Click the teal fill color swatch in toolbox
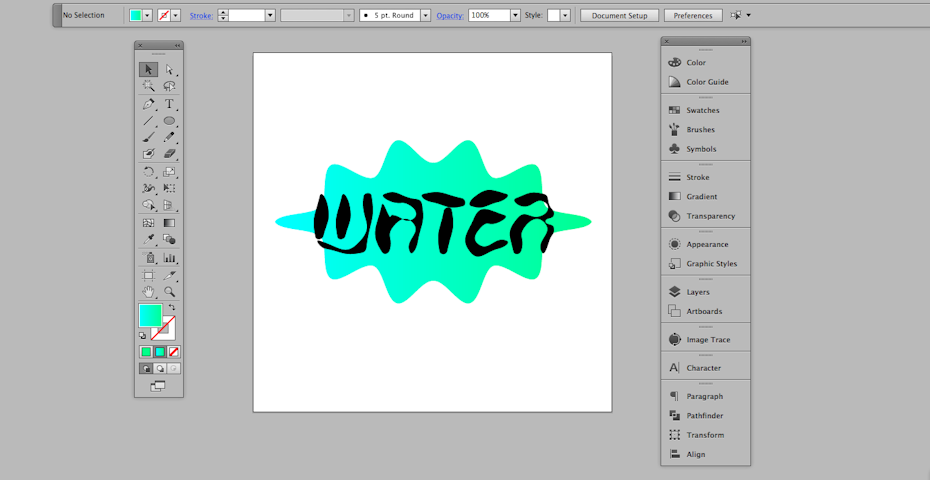The image size is (930, 480). [x=149, y=315]
